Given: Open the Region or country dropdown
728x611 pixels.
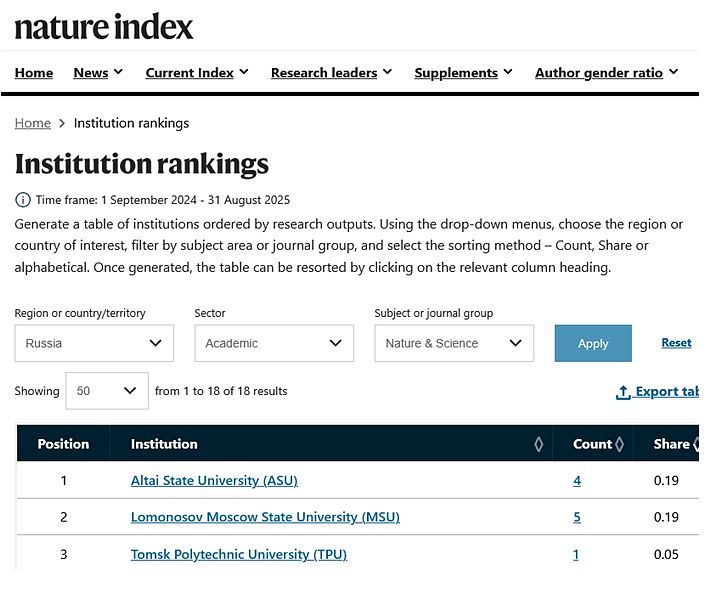Looking at the screenshot, I should 94,343.
